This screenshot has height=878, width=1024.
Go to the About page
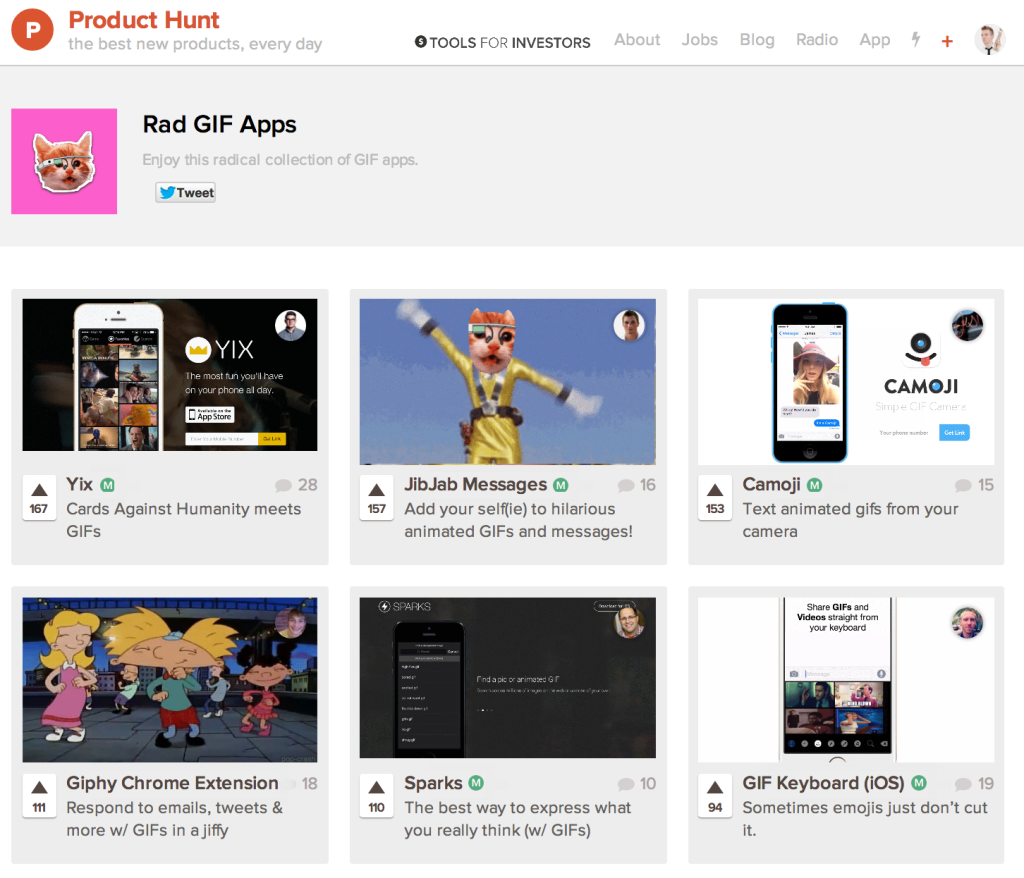637,40
